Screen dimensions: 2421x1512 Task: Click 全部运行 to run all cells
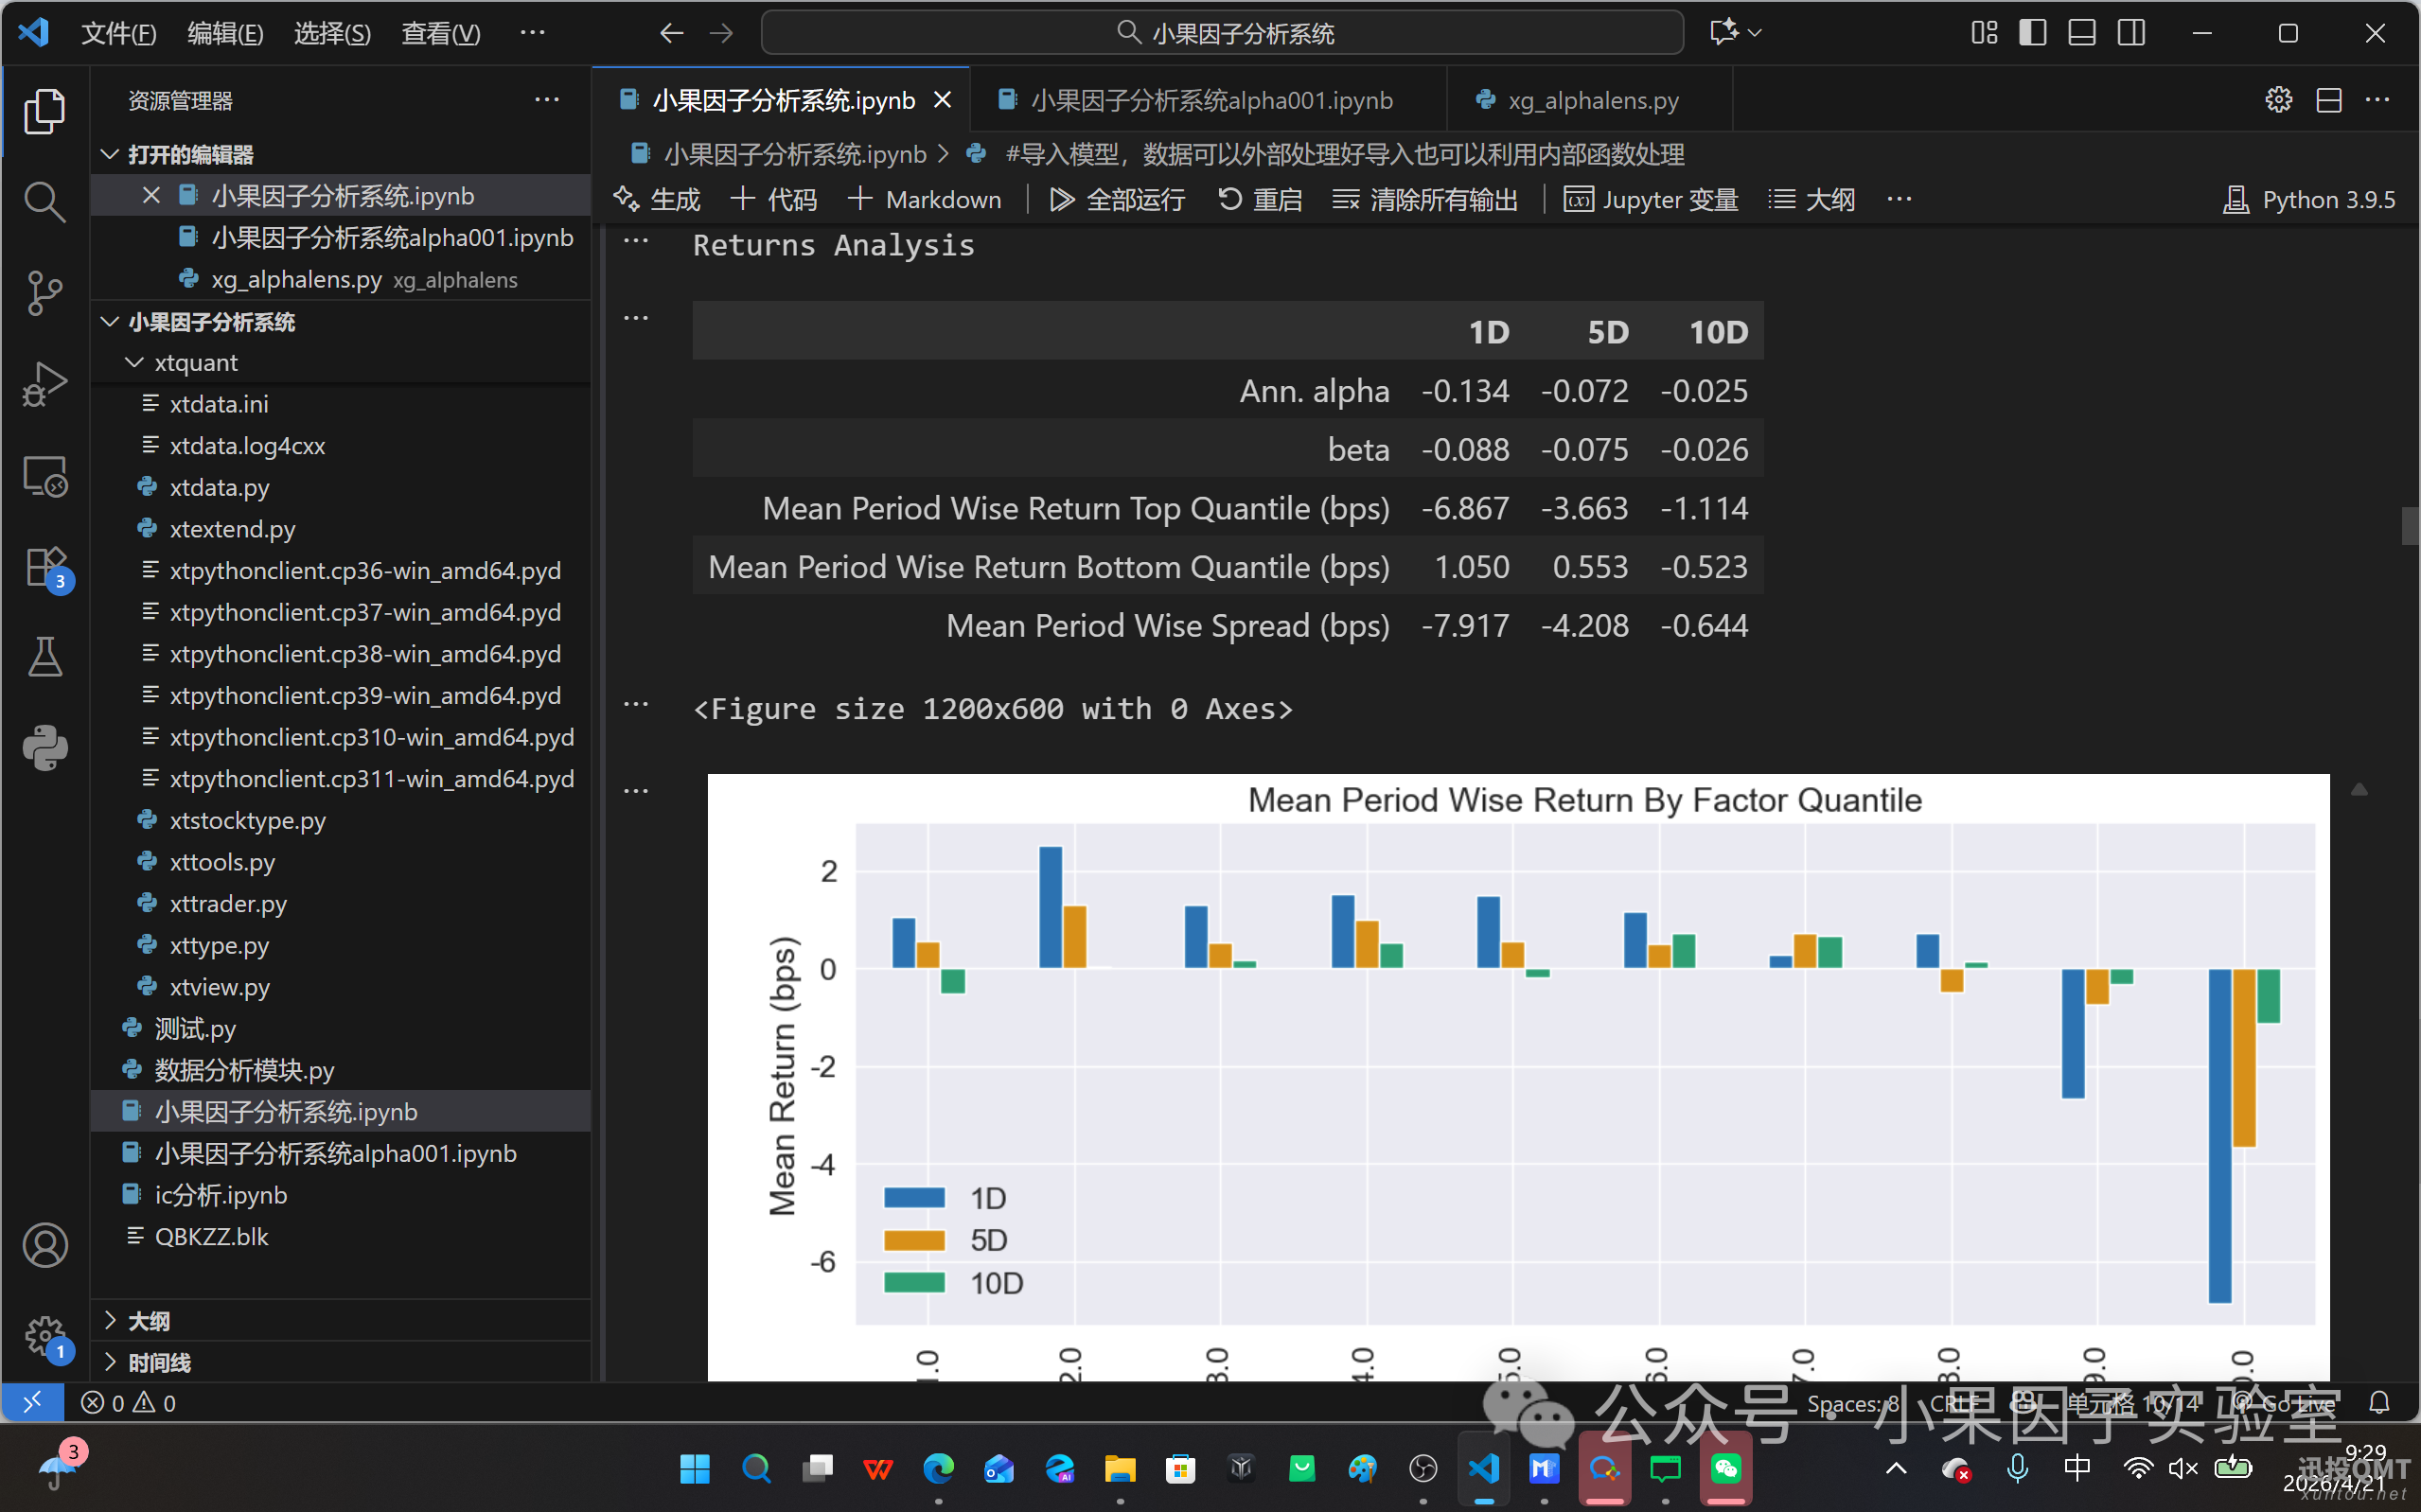tap(1117, 199)
